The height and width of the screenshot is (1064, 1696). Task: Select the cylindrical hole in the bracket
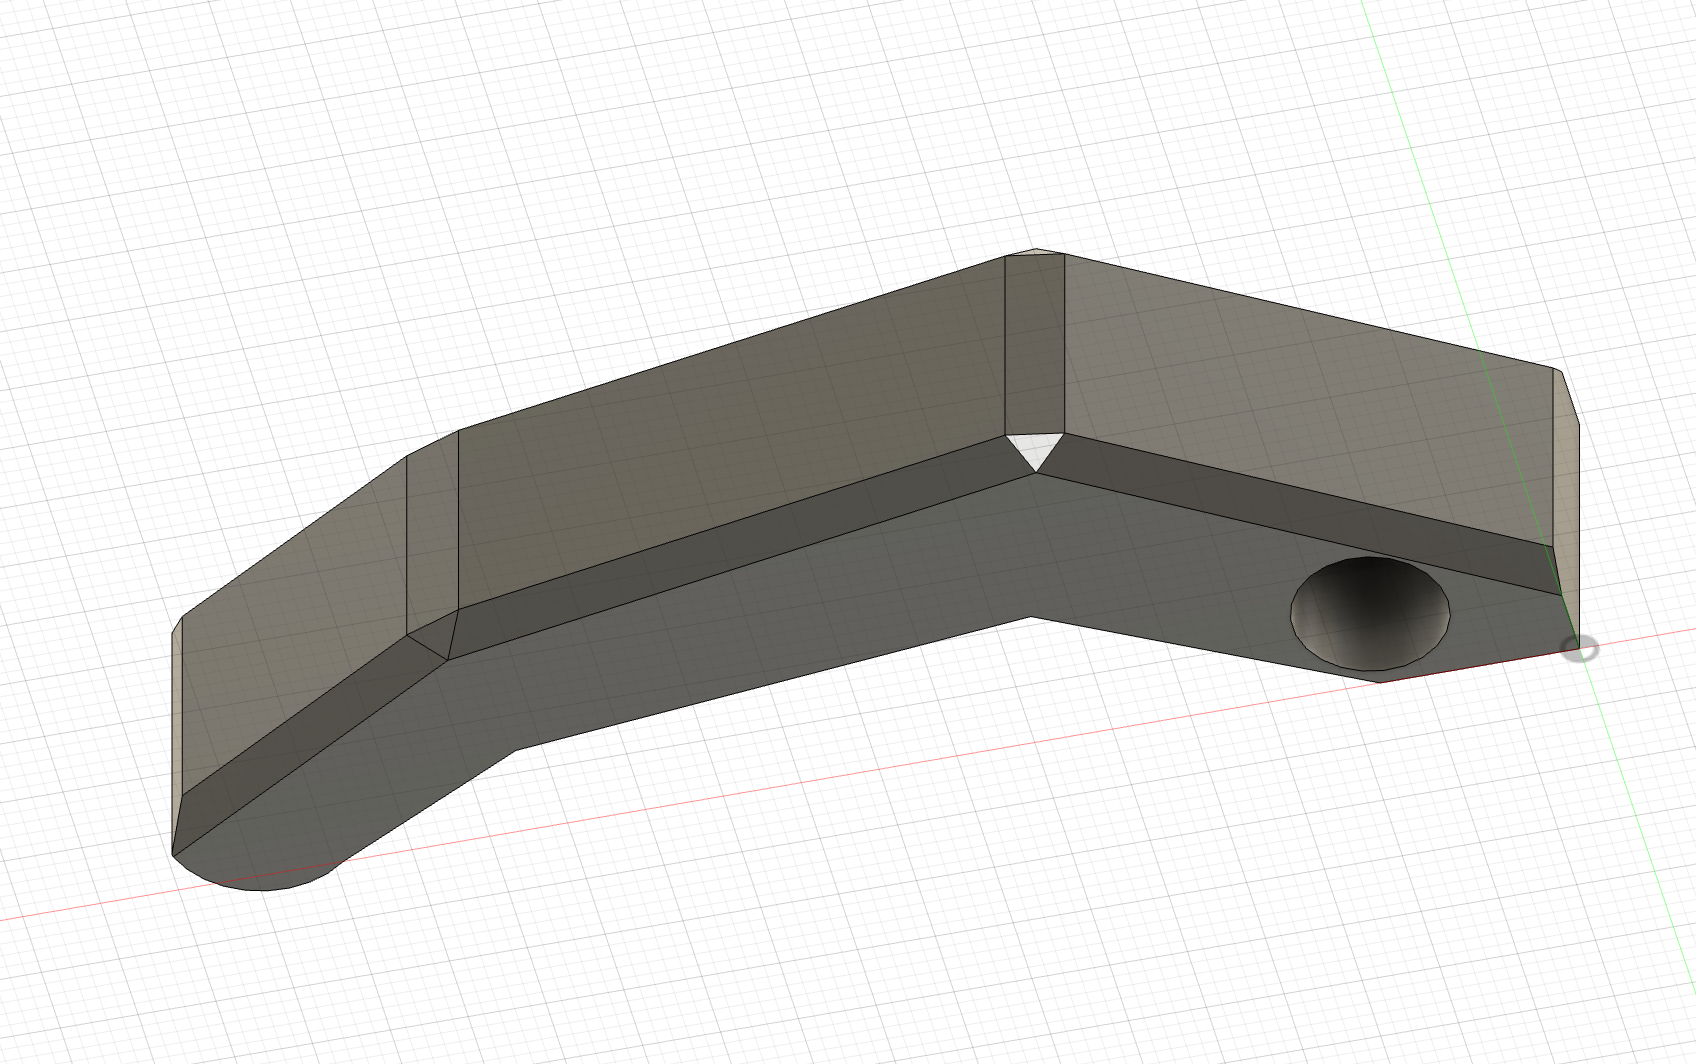1369,612
